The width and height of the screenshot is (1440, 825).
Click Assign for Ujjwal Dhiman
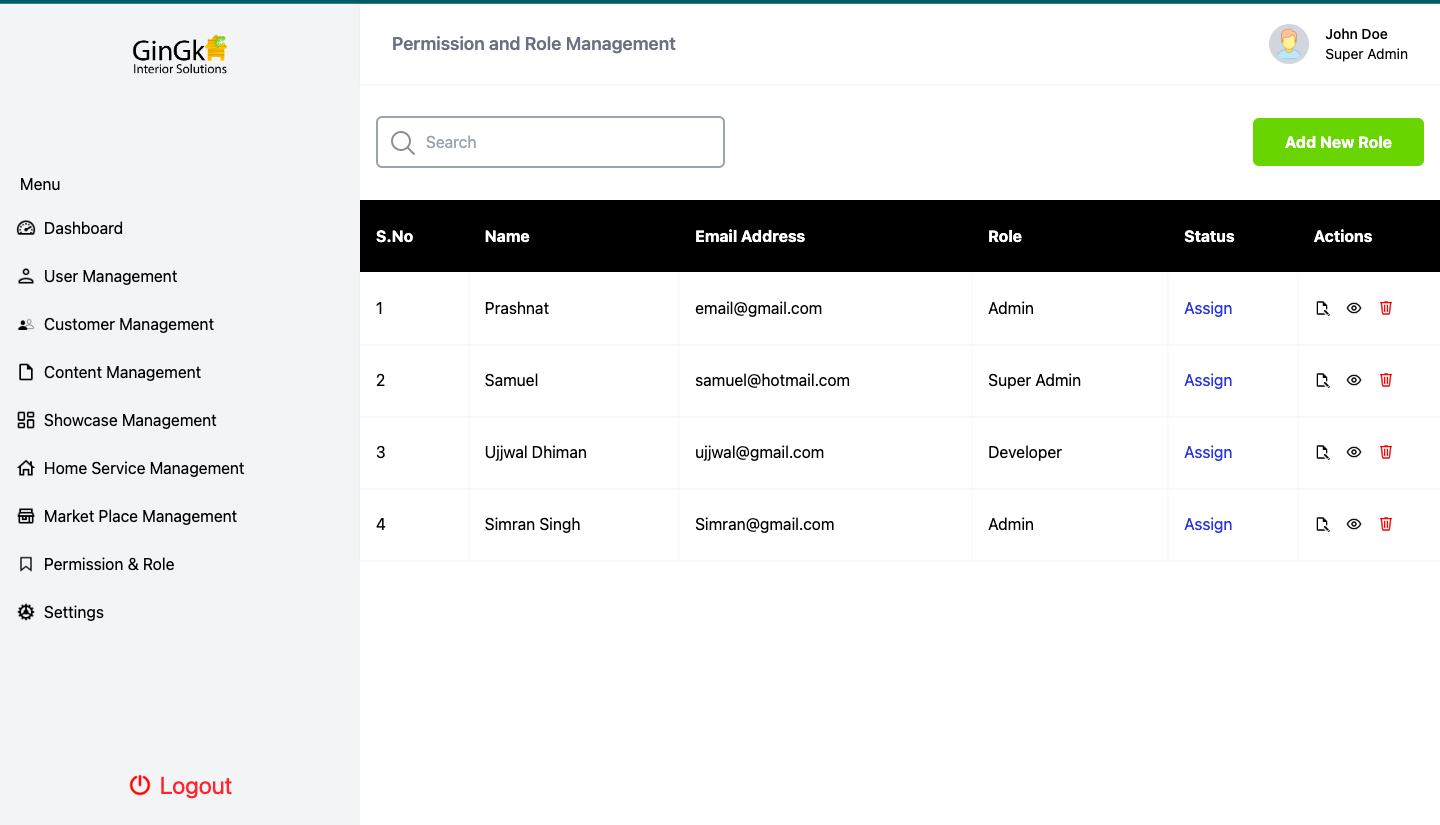tap(1208, 452)
